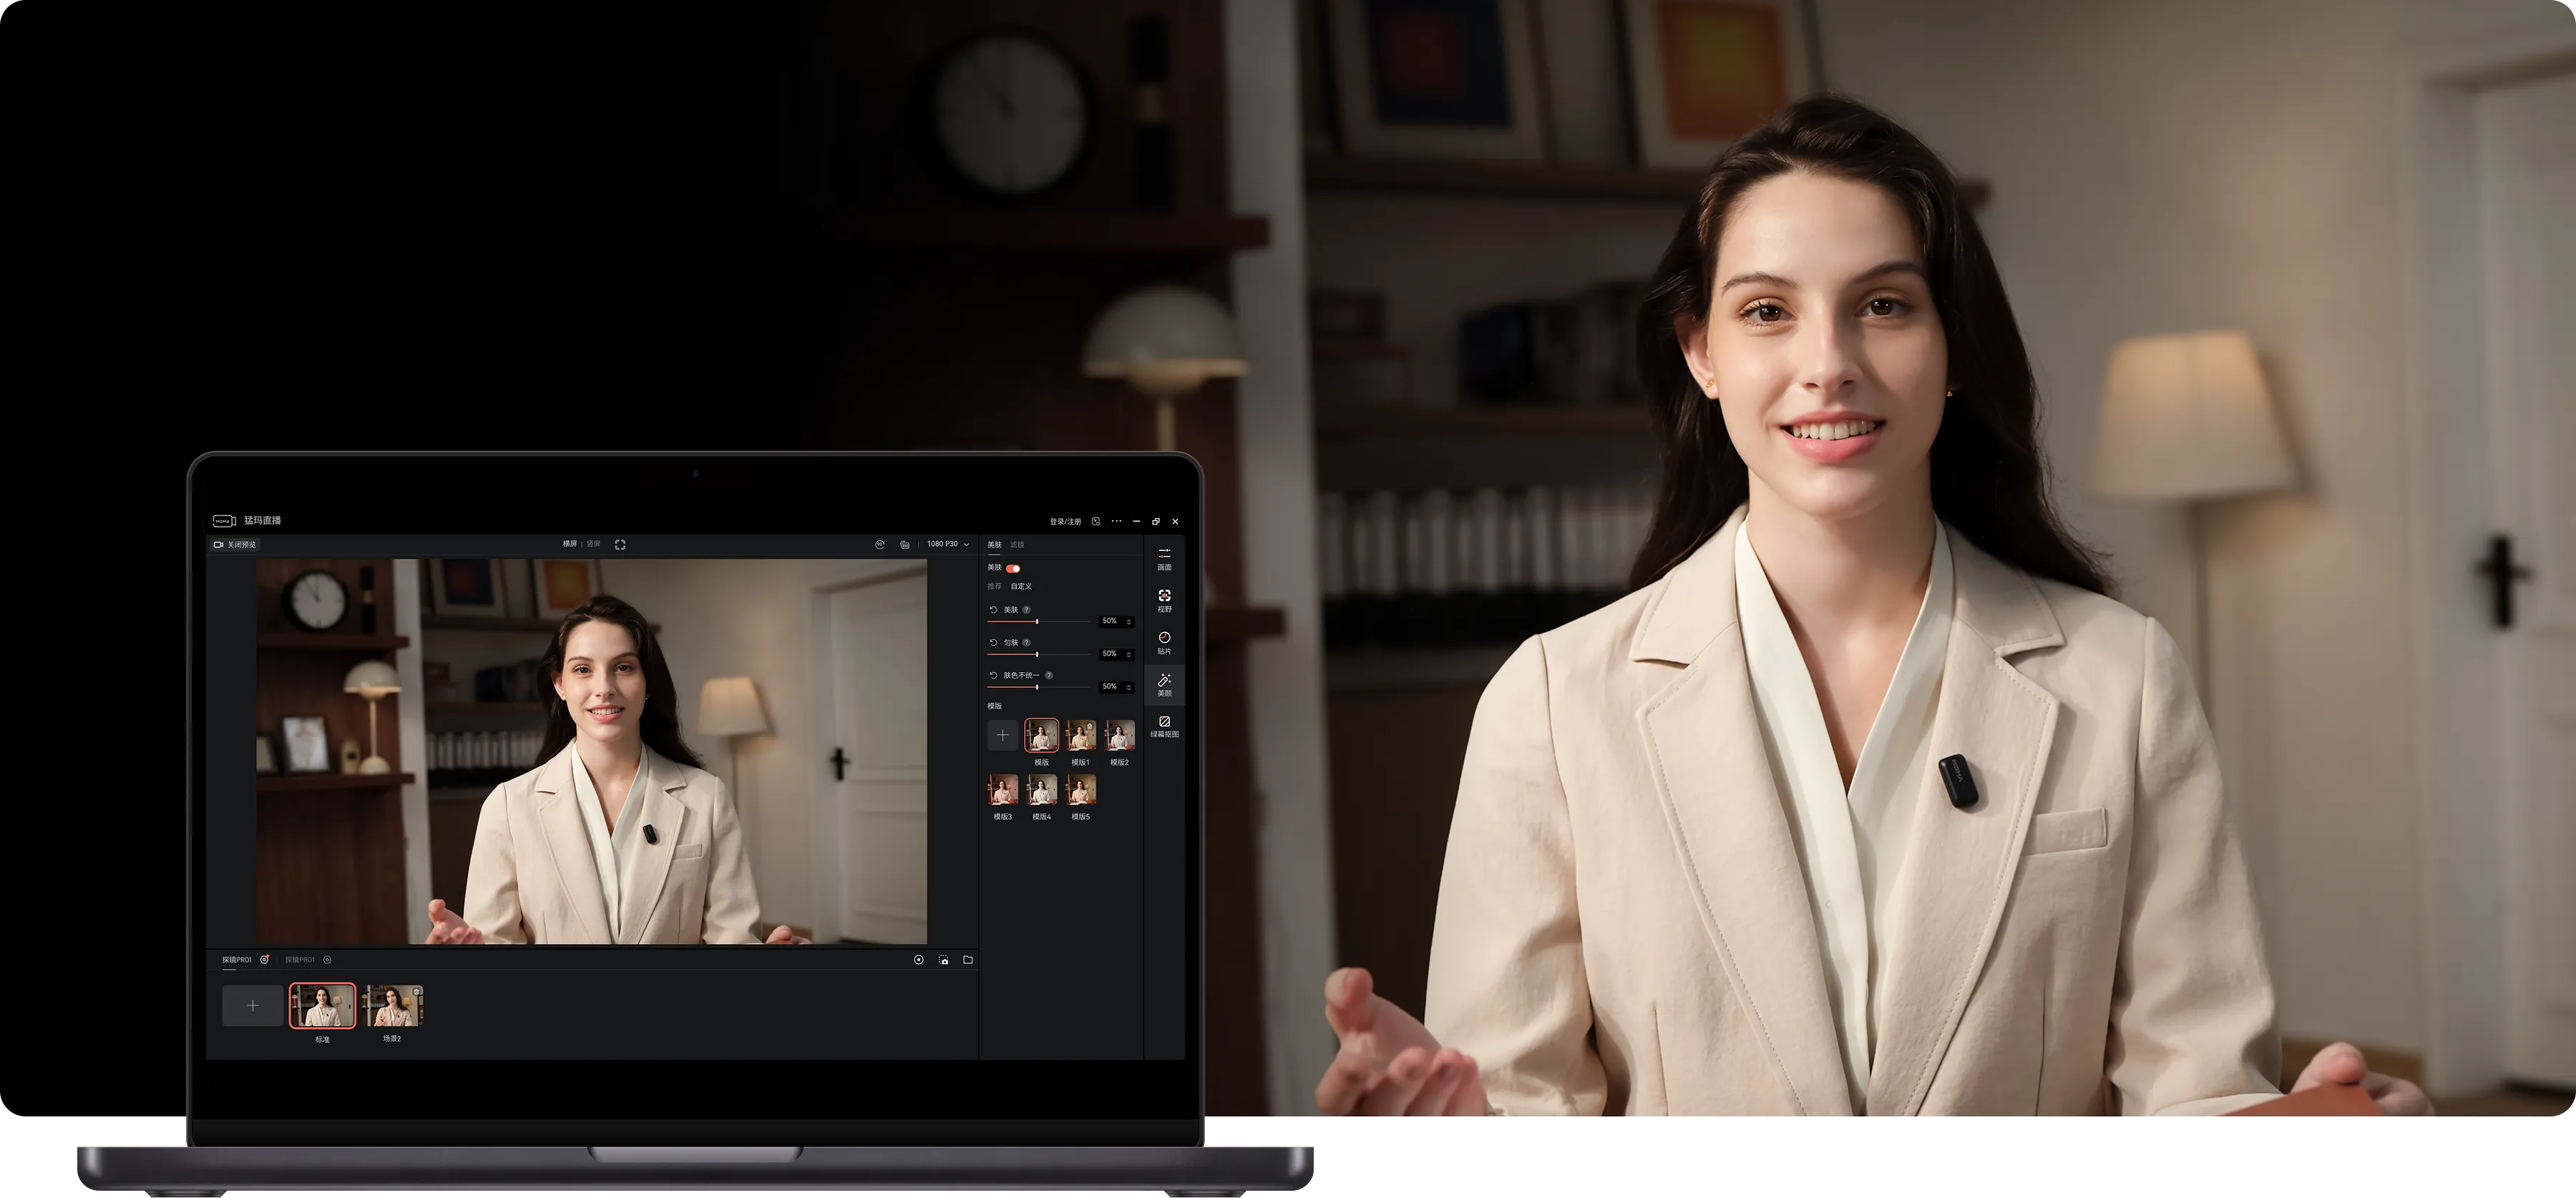2576x1198 pixels.
Task: Click the screenshot capture icon
Action: [x=944, y=960]
